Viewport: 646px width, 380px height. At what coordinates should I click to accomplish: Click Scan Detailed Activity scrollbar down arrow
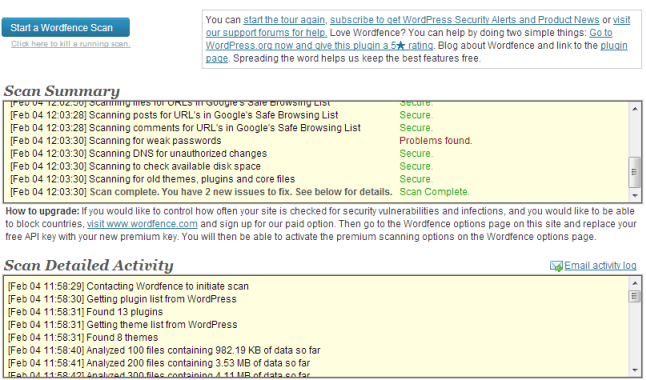point(634,370)
